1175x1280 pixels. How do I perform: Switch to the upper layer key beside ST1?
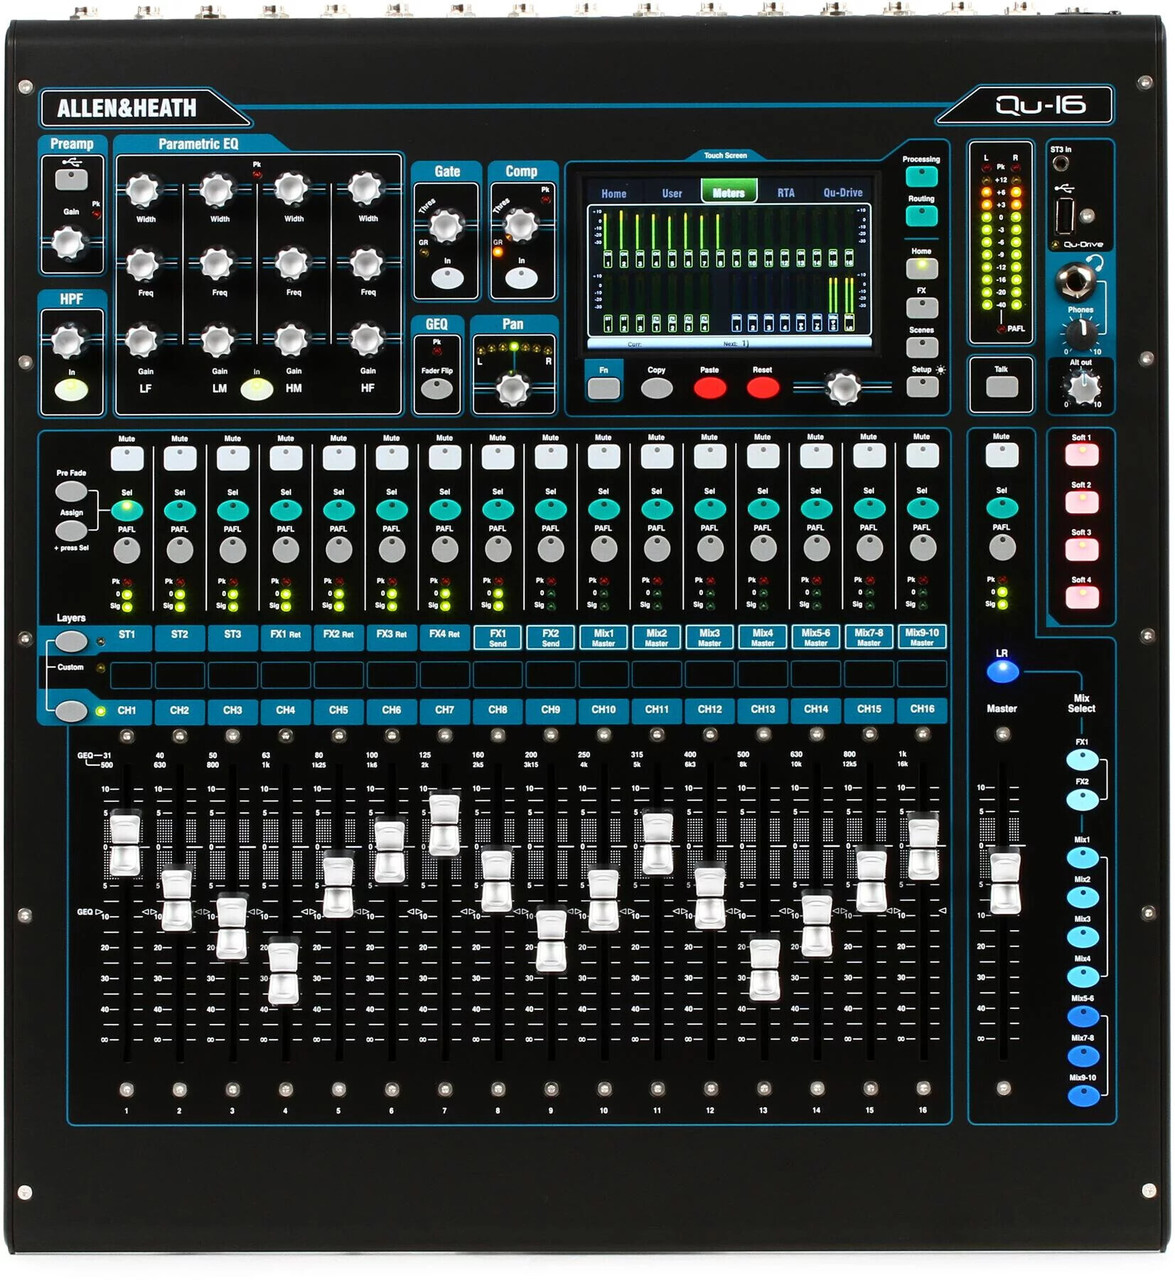point(71,641)
